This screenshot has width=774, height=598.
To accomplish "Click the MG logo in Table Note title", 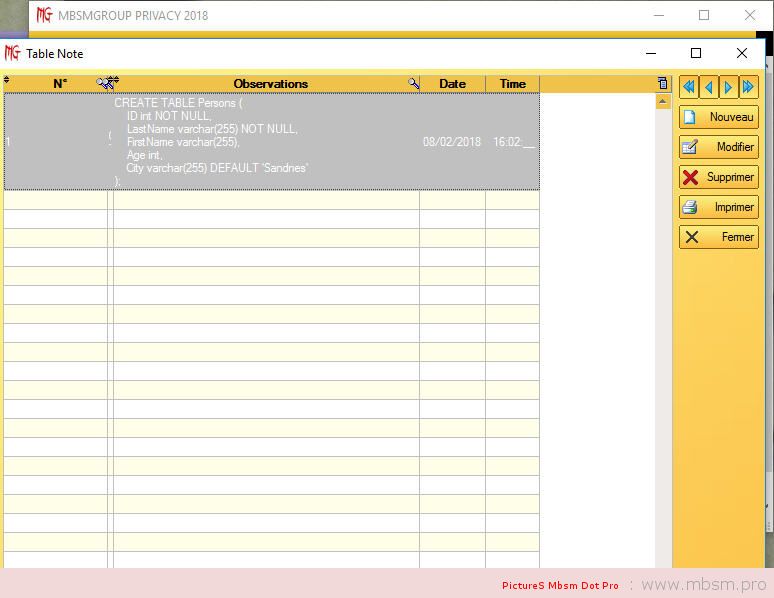I will click(x=12, y=53).
